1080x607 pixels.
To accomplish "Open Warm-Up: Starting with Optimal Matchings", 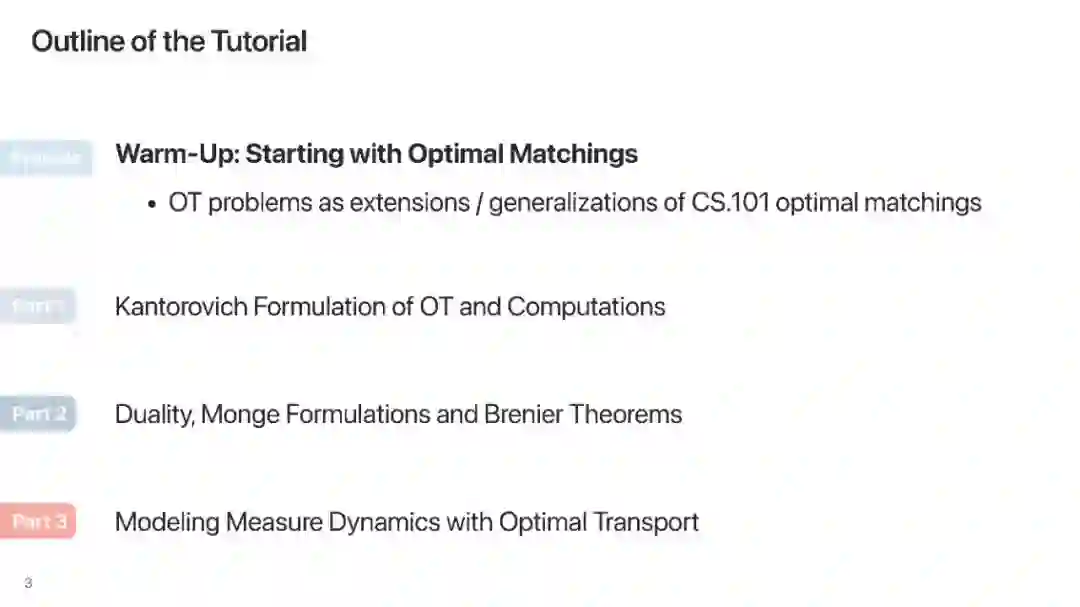I will 376,154.
